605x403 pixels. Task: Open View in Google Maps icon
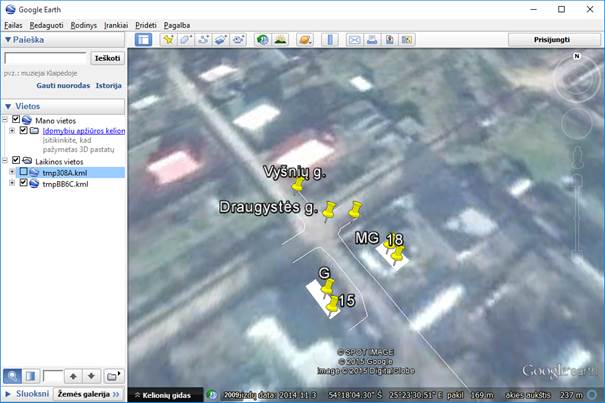[407, 40]
